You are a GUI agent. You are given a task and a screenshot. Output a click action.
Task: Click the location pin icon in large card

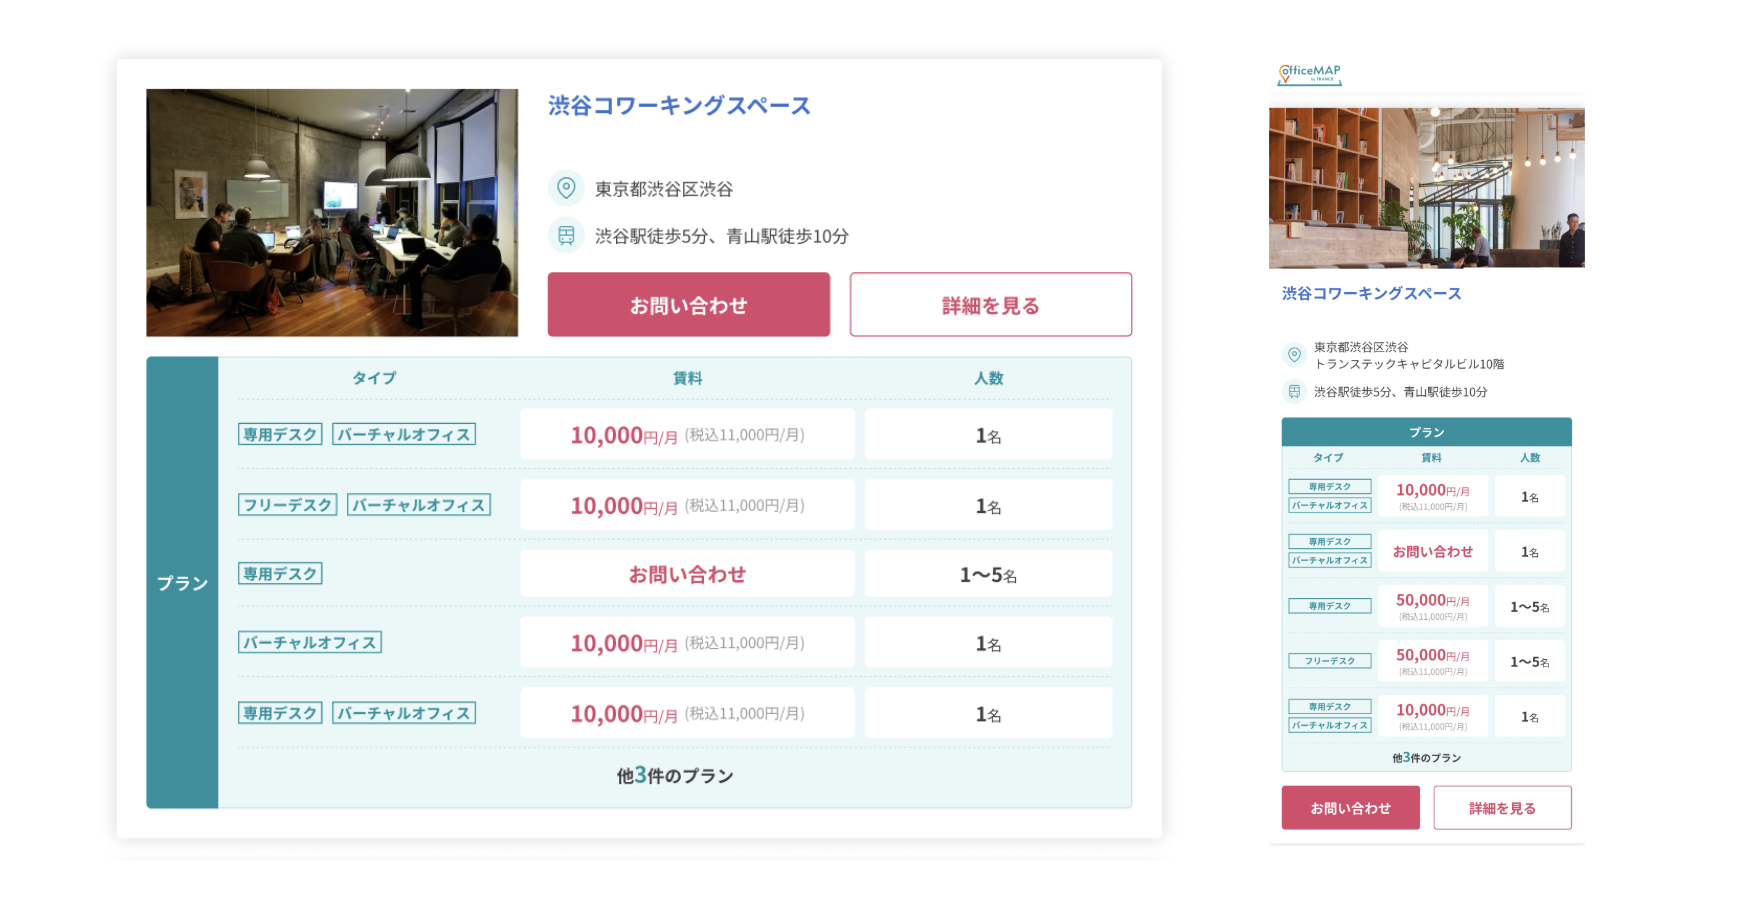click(566, 188)
